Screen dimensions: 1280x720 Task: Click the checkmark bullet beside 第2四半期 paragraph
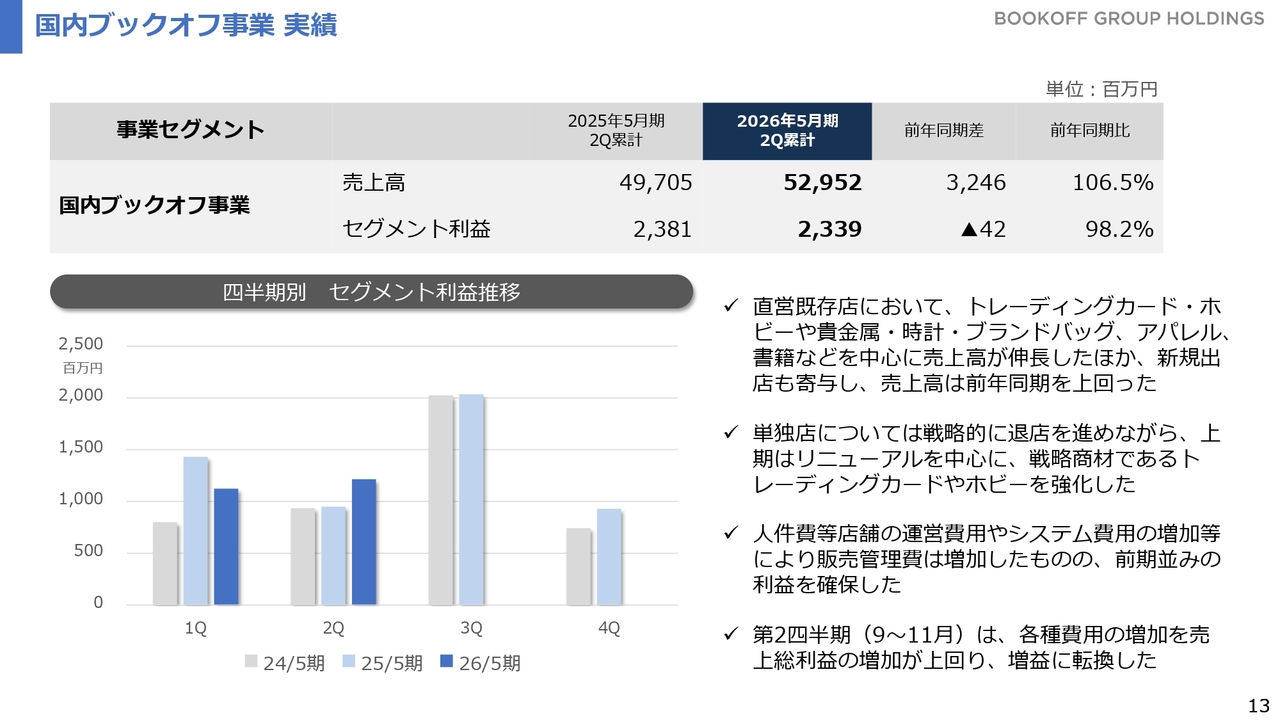tap(729, 634)
